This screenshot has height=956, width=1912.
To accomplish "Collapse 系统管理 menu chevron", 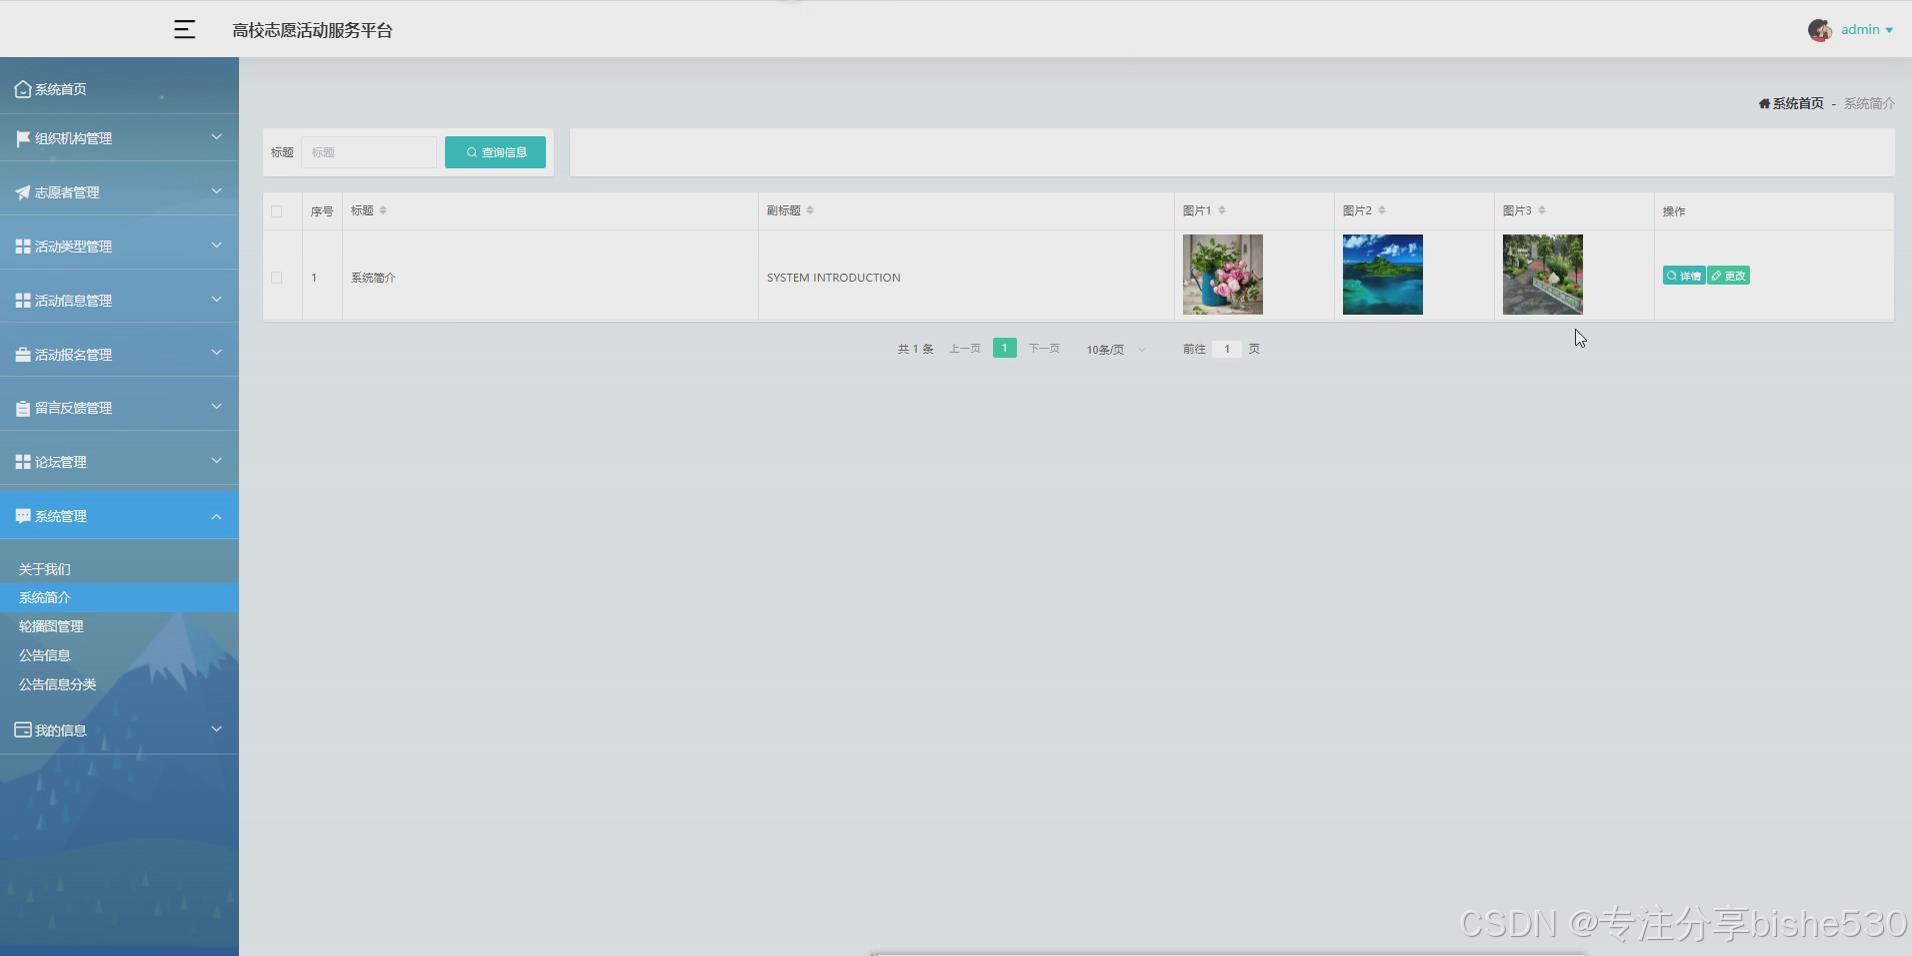I will (x=216, y=516).
